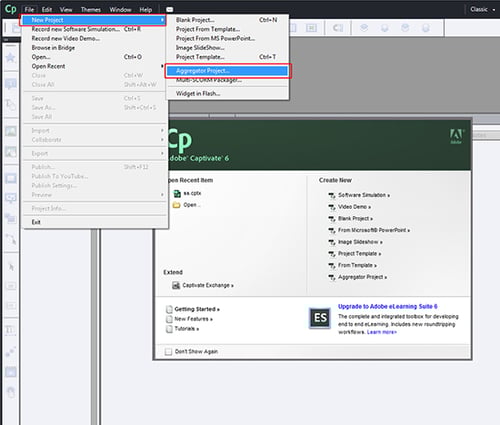Open the New Features link

193,319
